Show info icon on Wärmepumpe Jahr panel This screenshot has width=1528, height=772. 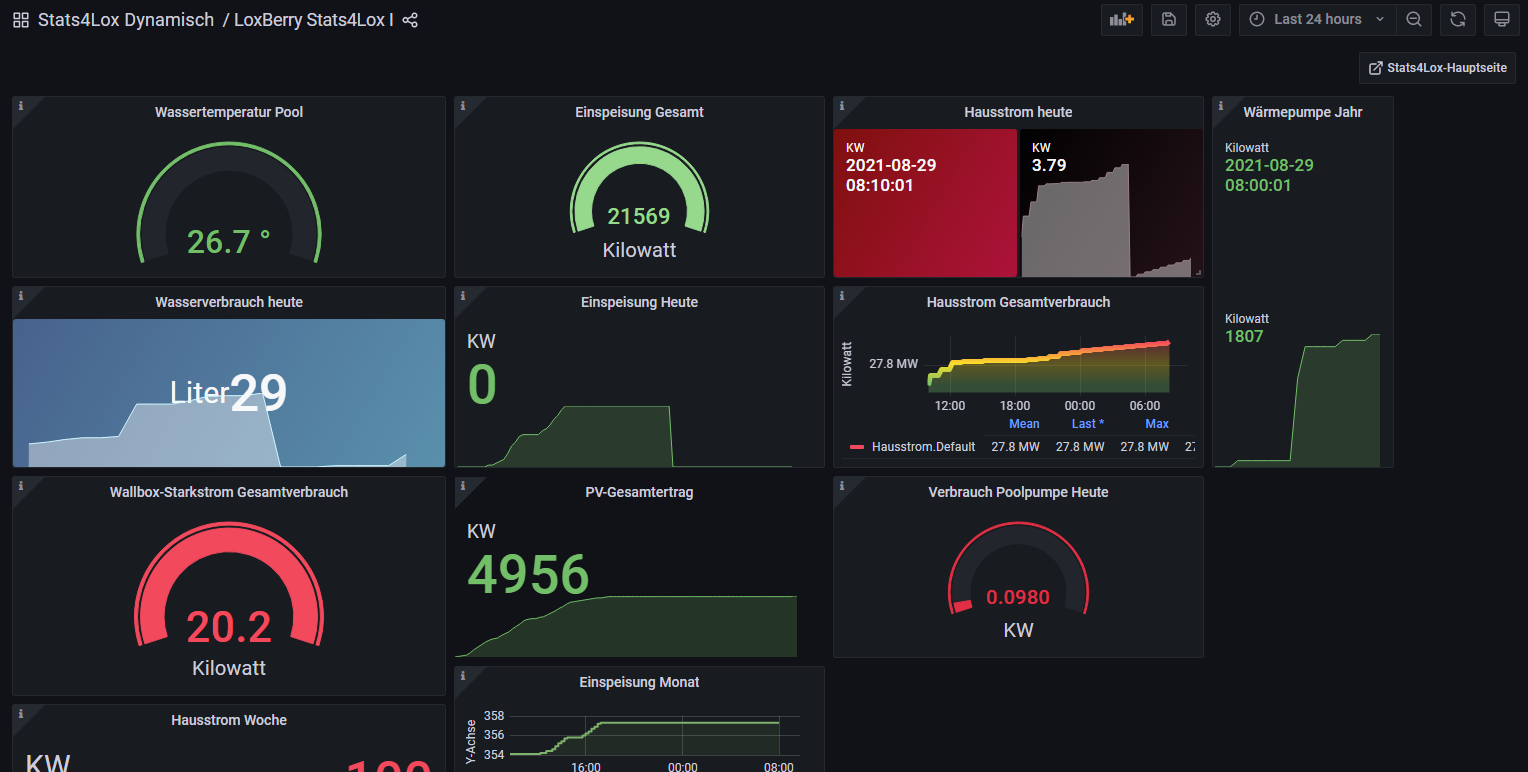point(1221,105)
